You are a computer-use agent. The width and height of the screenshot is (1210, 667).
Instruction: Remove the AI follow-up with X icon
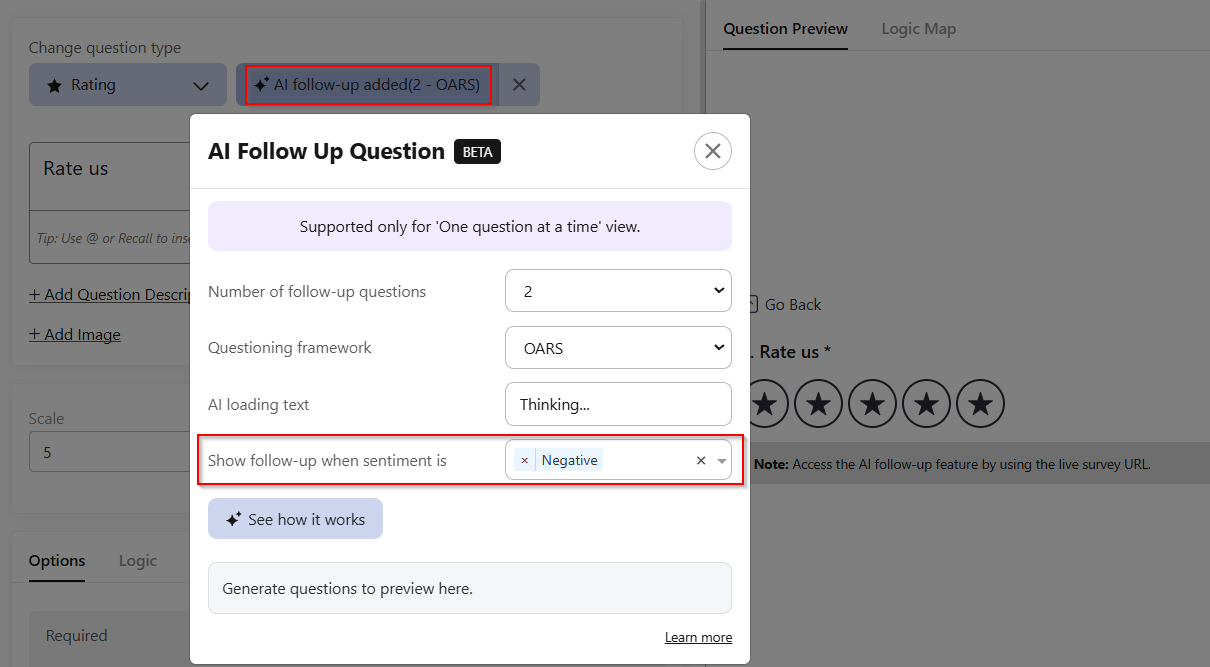[x=519, y=85]
